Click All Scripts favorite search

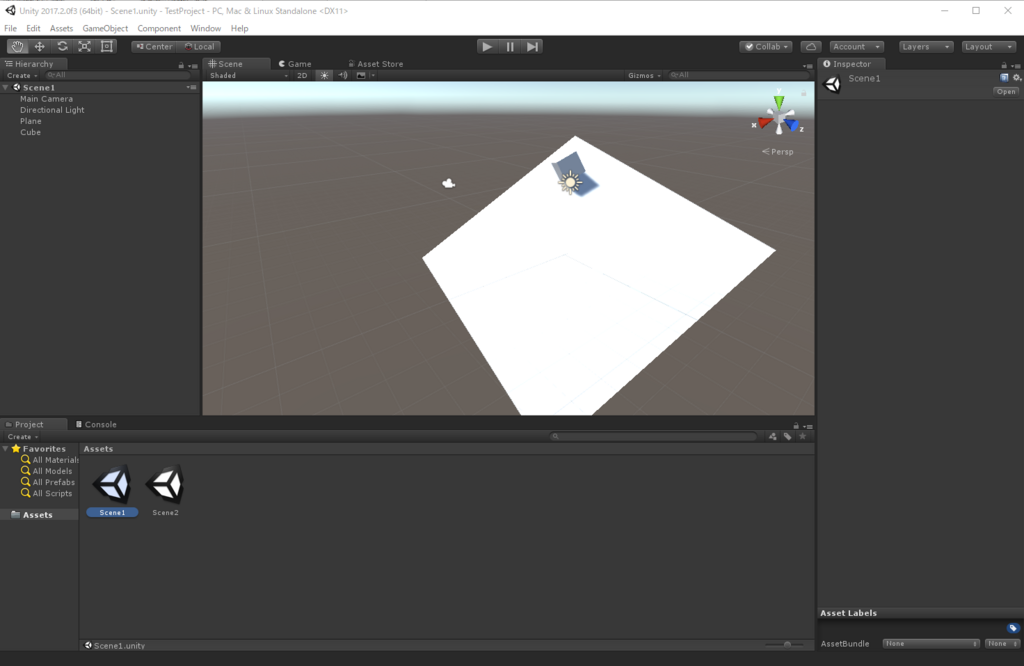point(46,493)
